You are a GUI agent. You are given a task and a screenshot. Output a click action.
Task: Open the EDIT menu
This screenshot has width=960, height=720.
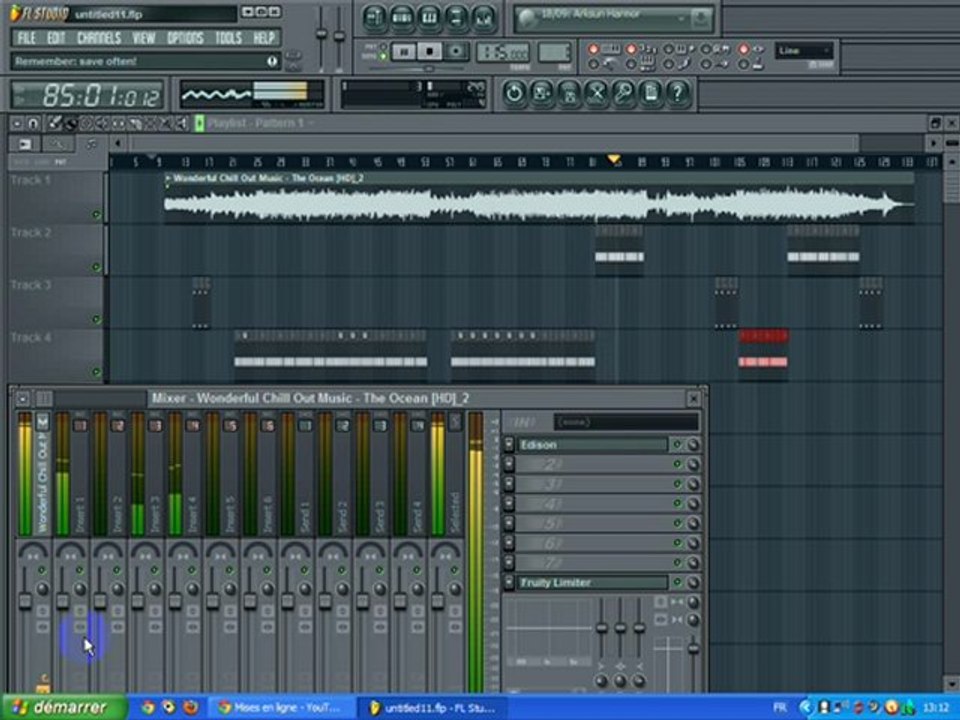(x=56, y=39)
